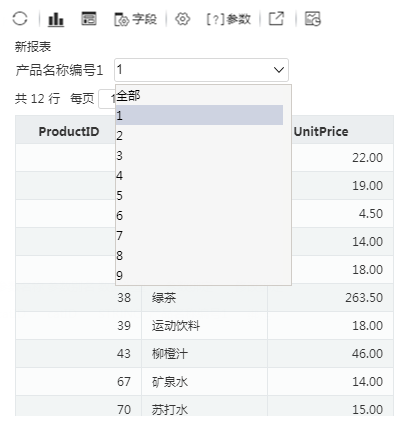Click the 苏打水 product name cell

click(204, 407)
